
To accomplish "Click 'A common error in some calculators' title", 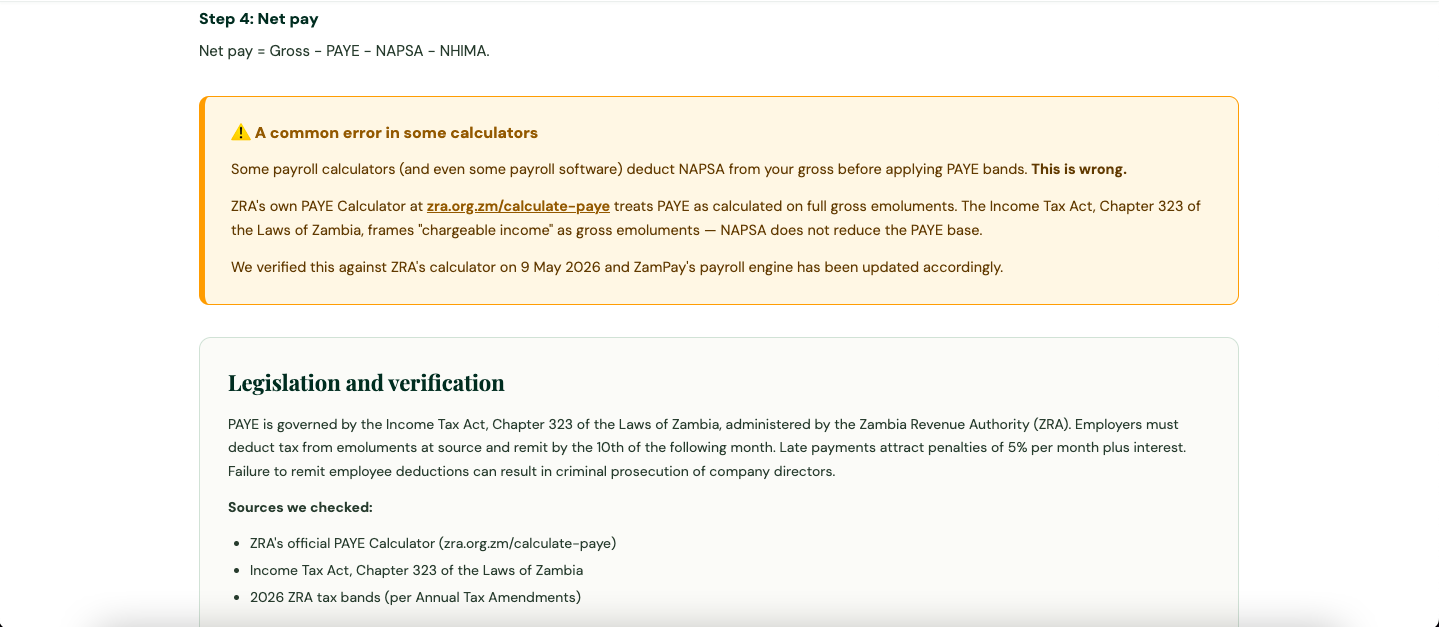I will (396, 133).
